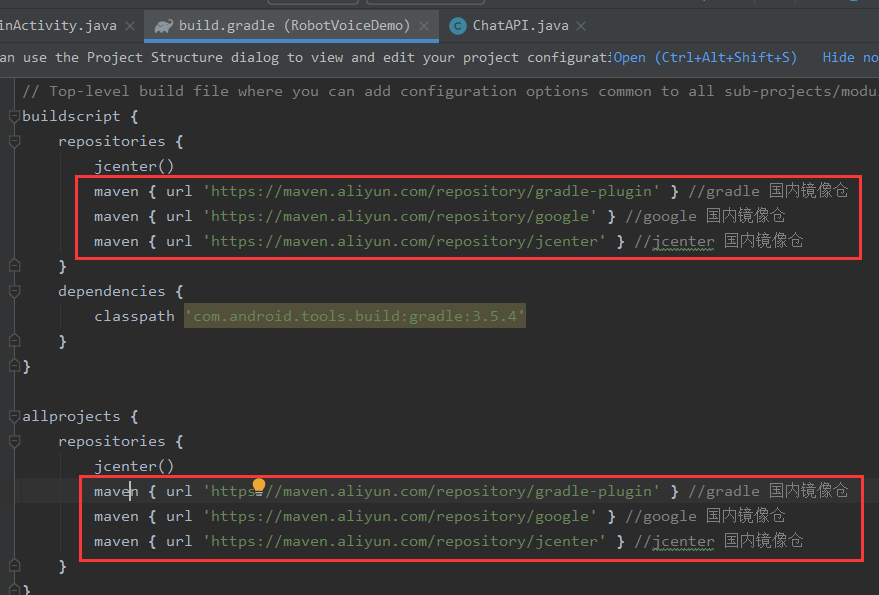Screen dimensions: 879x595
Task: Click fold end marker closing allprojects repositories
Action: 15,566
